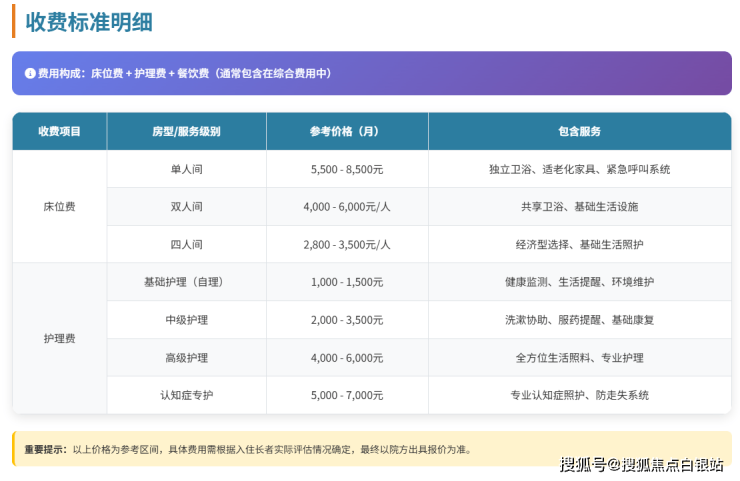Click the 包含服务 column header
Viewport: 740px width, 481px height.
[x=579, y=131]
